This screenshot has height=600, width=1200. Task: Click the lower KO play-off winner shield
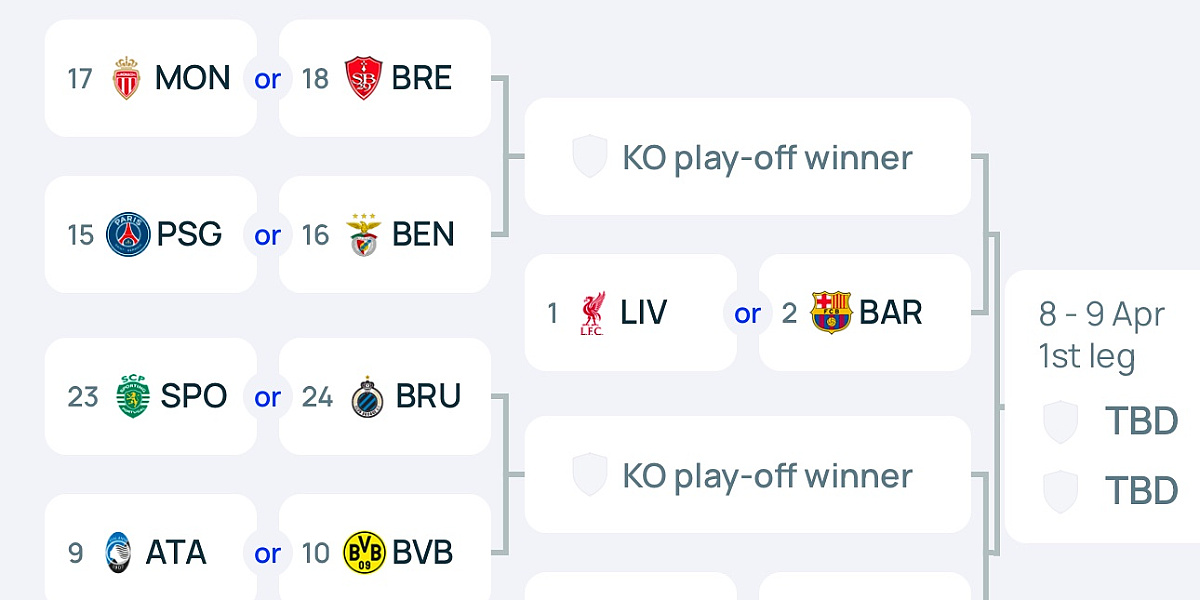tap(589, 475)
